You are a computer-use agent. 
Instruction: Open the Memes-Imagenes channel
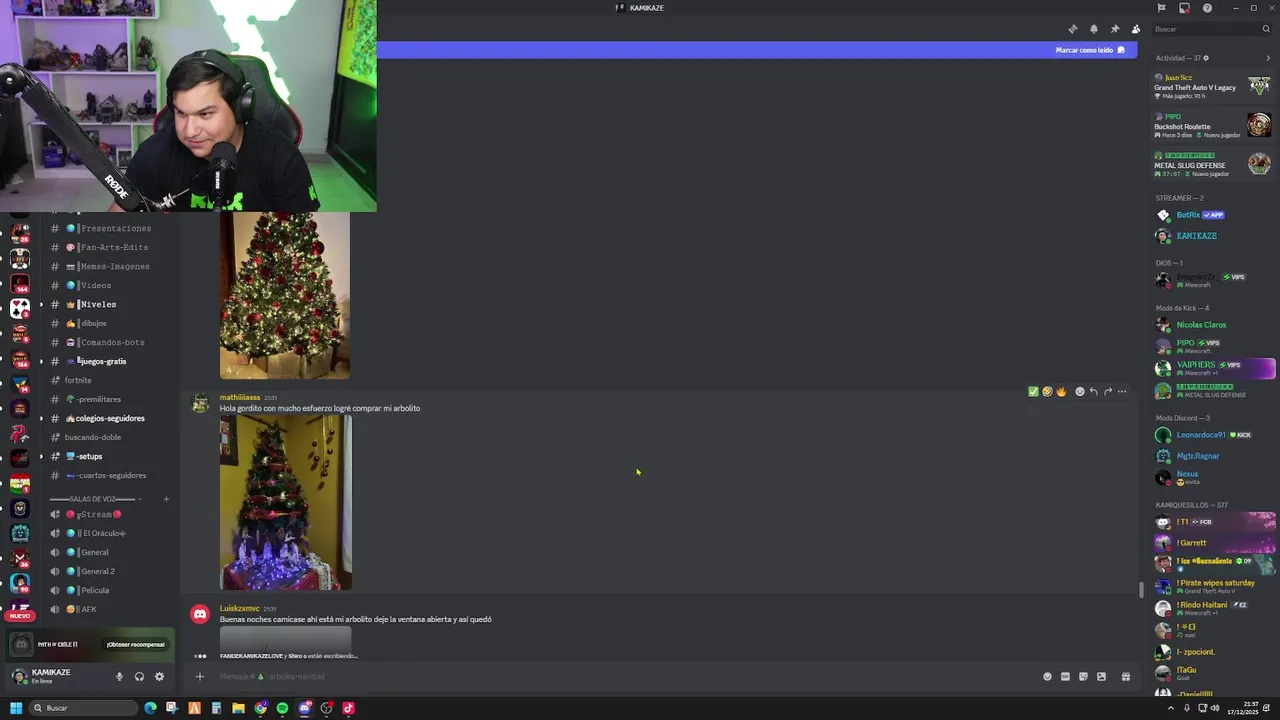click(x=109, y=266)
